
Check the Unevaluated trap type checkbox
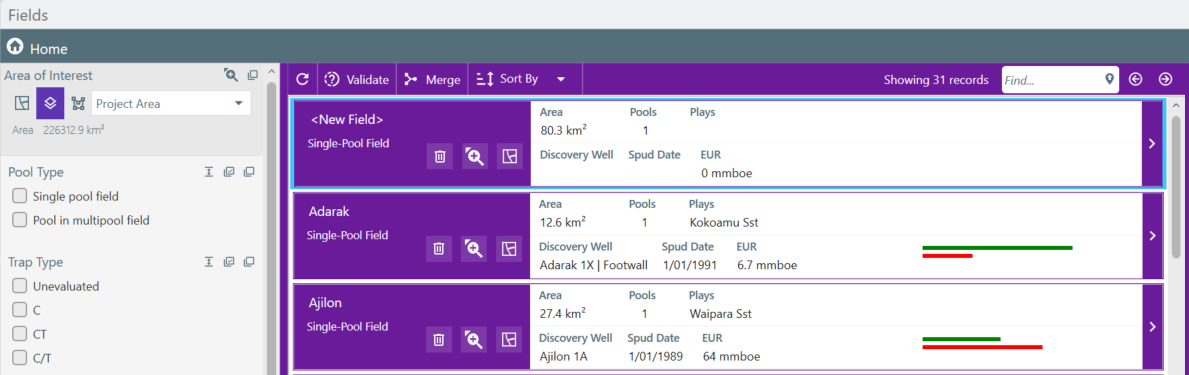tap(20, 286)
